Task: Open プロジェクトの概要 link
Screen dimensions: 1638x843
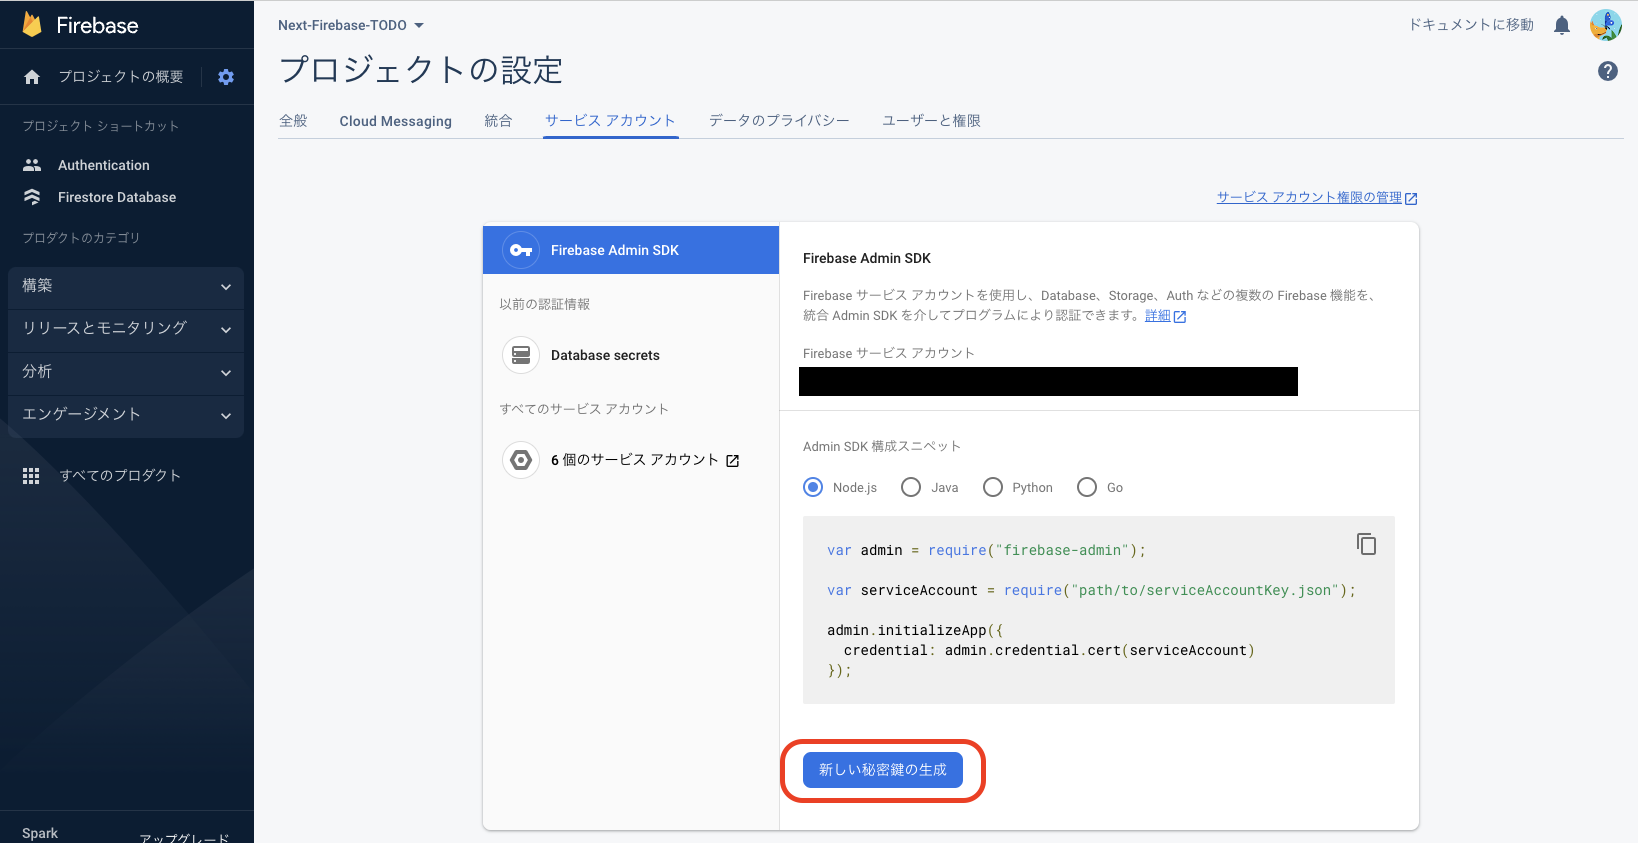Action: [x=120, y=77]
